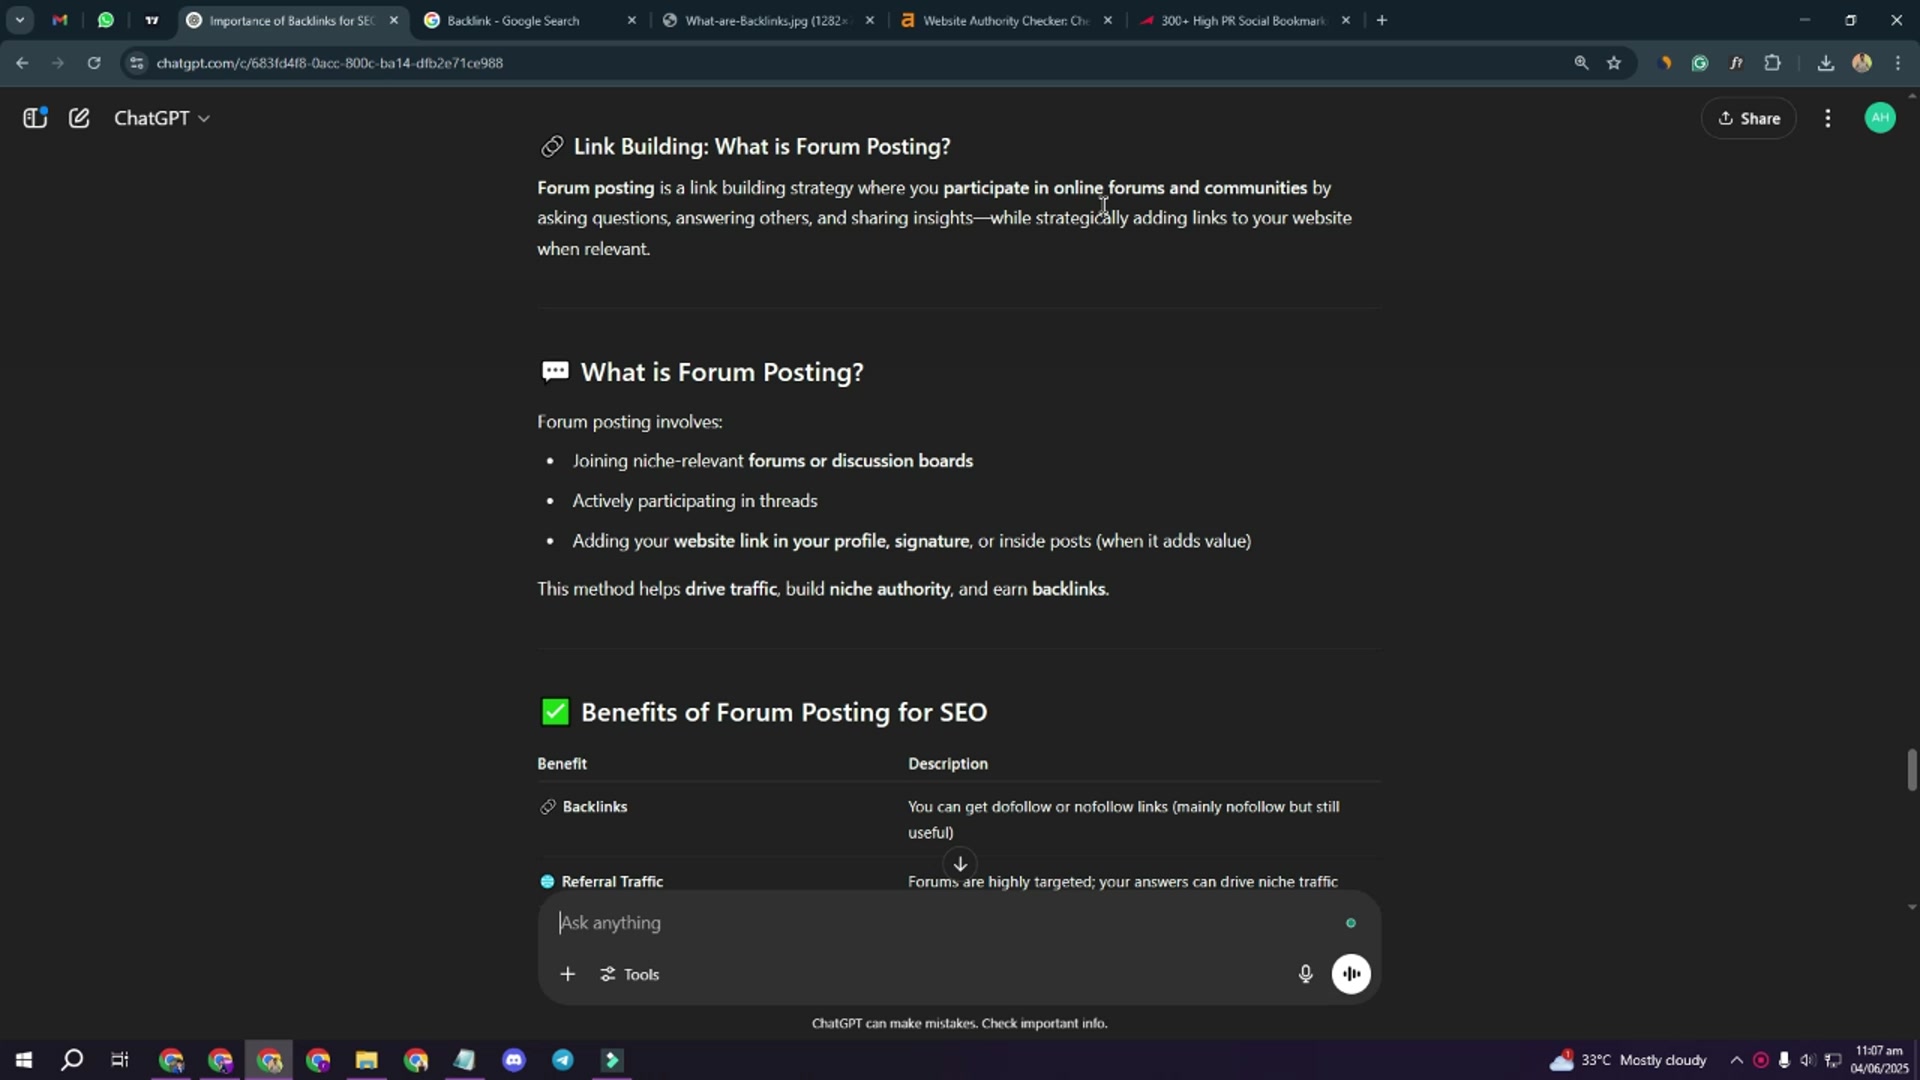Add an attachment with the plus icon
Viewport: 1920px width, 1080px height.
tap(567, 974)
